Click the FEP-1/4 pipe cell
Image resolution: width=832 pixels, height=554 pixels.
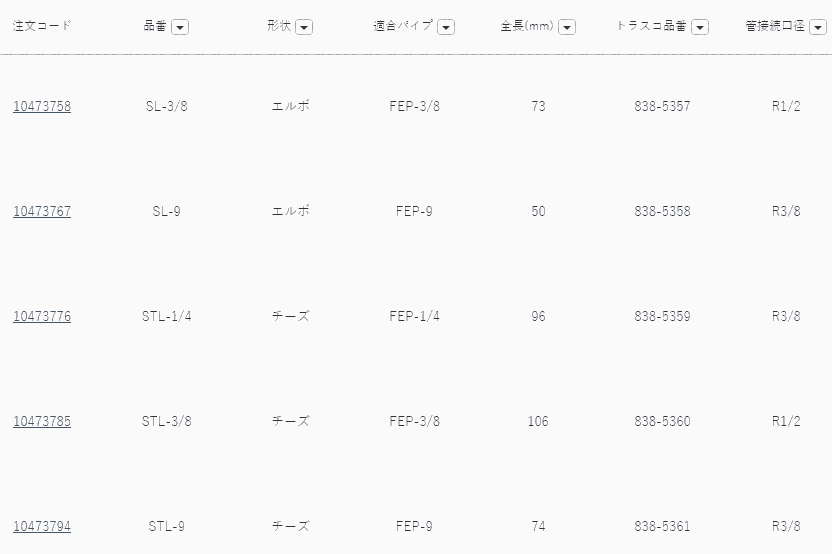tap(414, 316)
